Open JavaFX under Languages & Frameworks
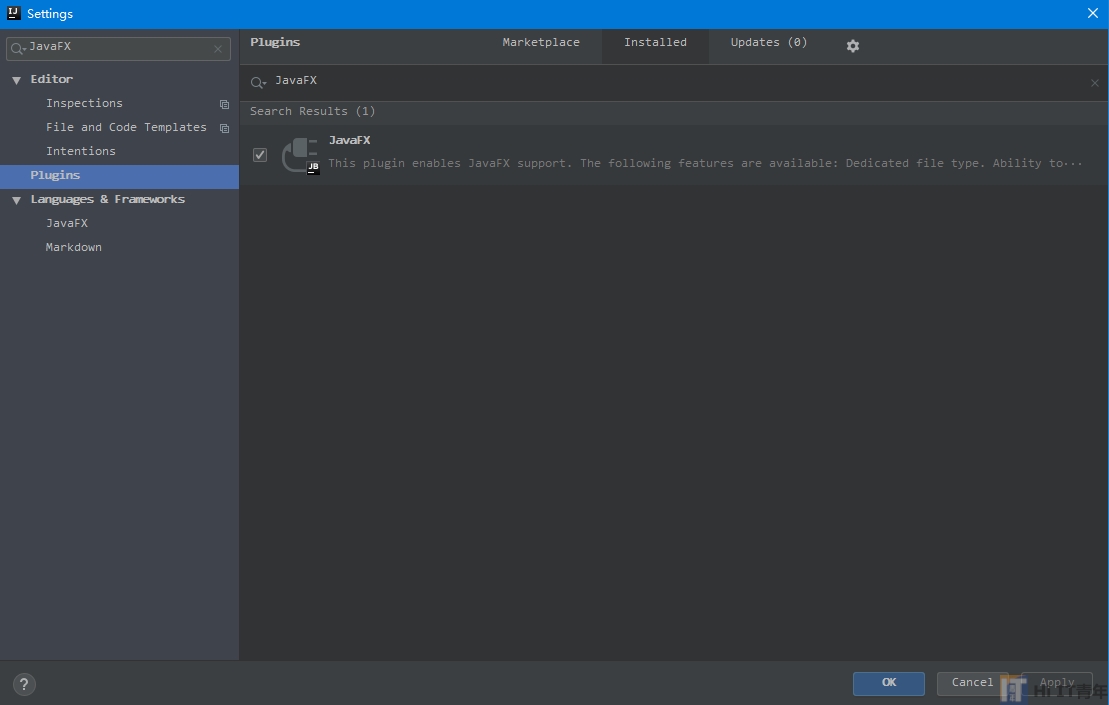Screen dimensions: 1109x705 pos(66,223)
